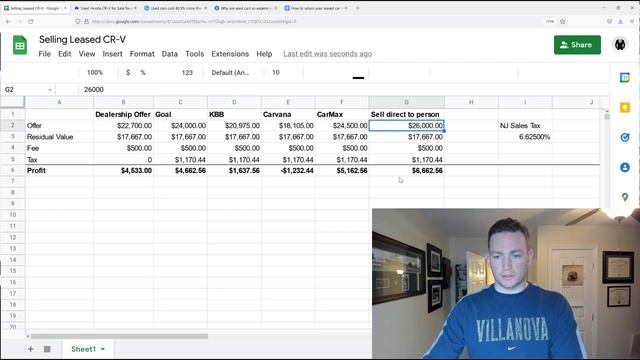Bookmark this page with the star icon
The height and width of the screenshot is (360, 640).
point(563,21)
